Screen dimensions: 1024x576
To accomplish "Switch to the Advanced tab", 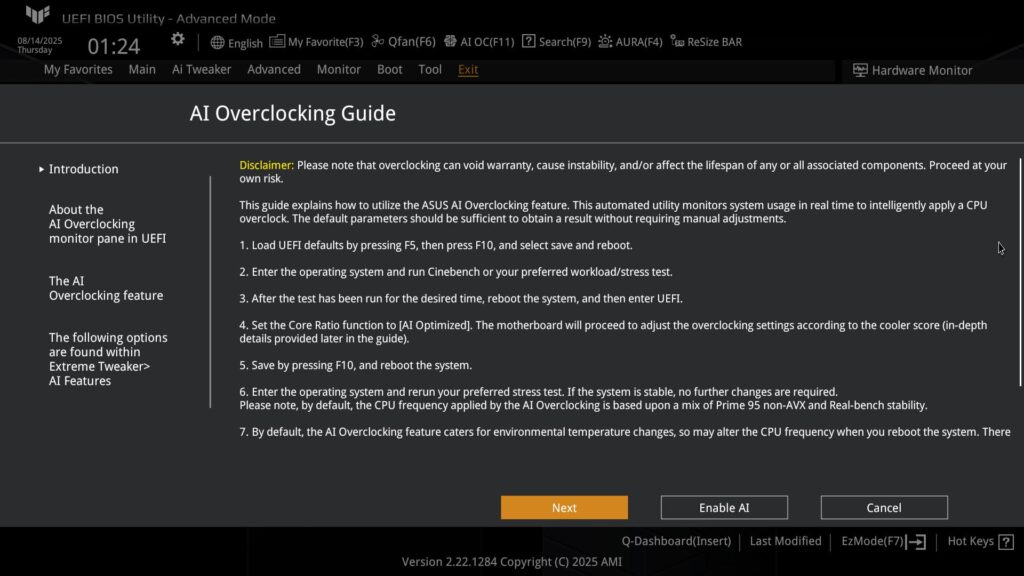I will 274,69.
